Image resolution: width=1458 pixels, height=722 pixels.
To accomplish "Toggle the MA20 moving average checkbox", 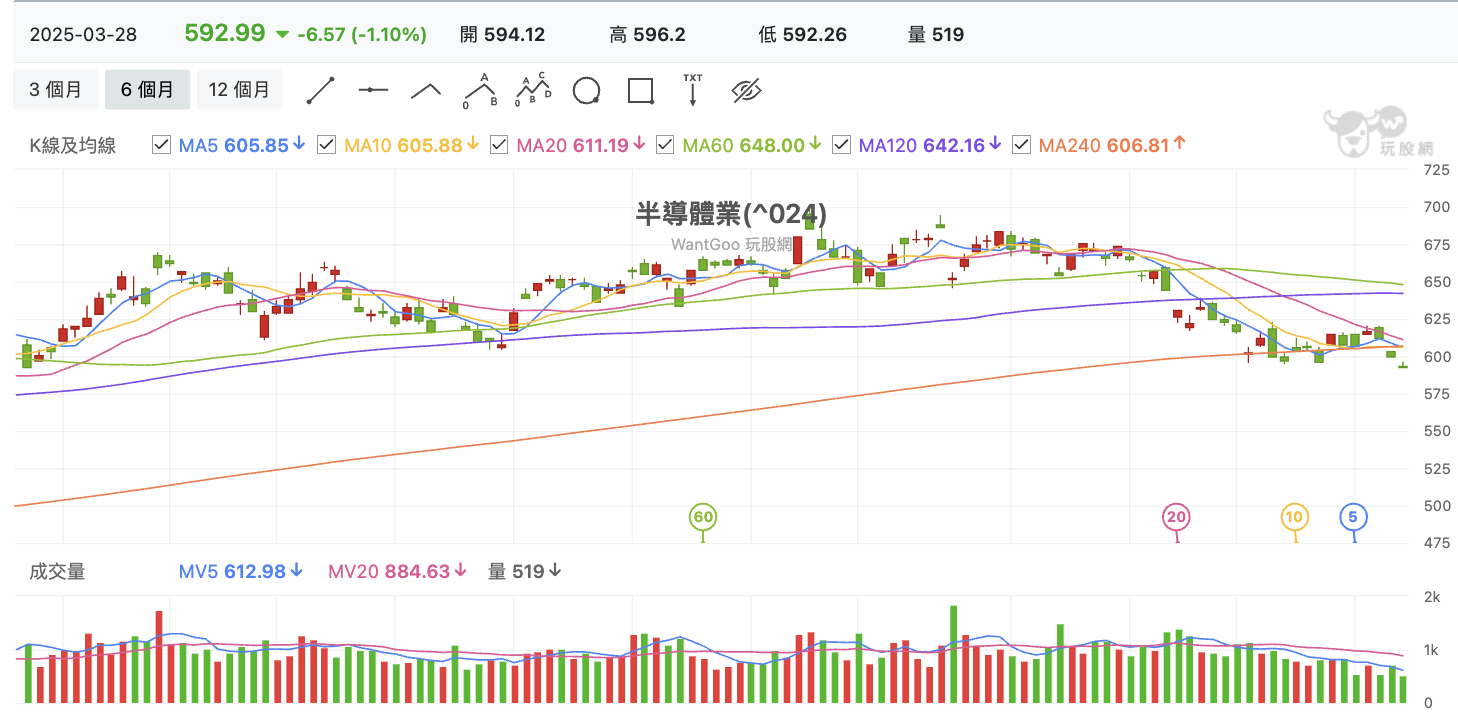I will point(498,145).
